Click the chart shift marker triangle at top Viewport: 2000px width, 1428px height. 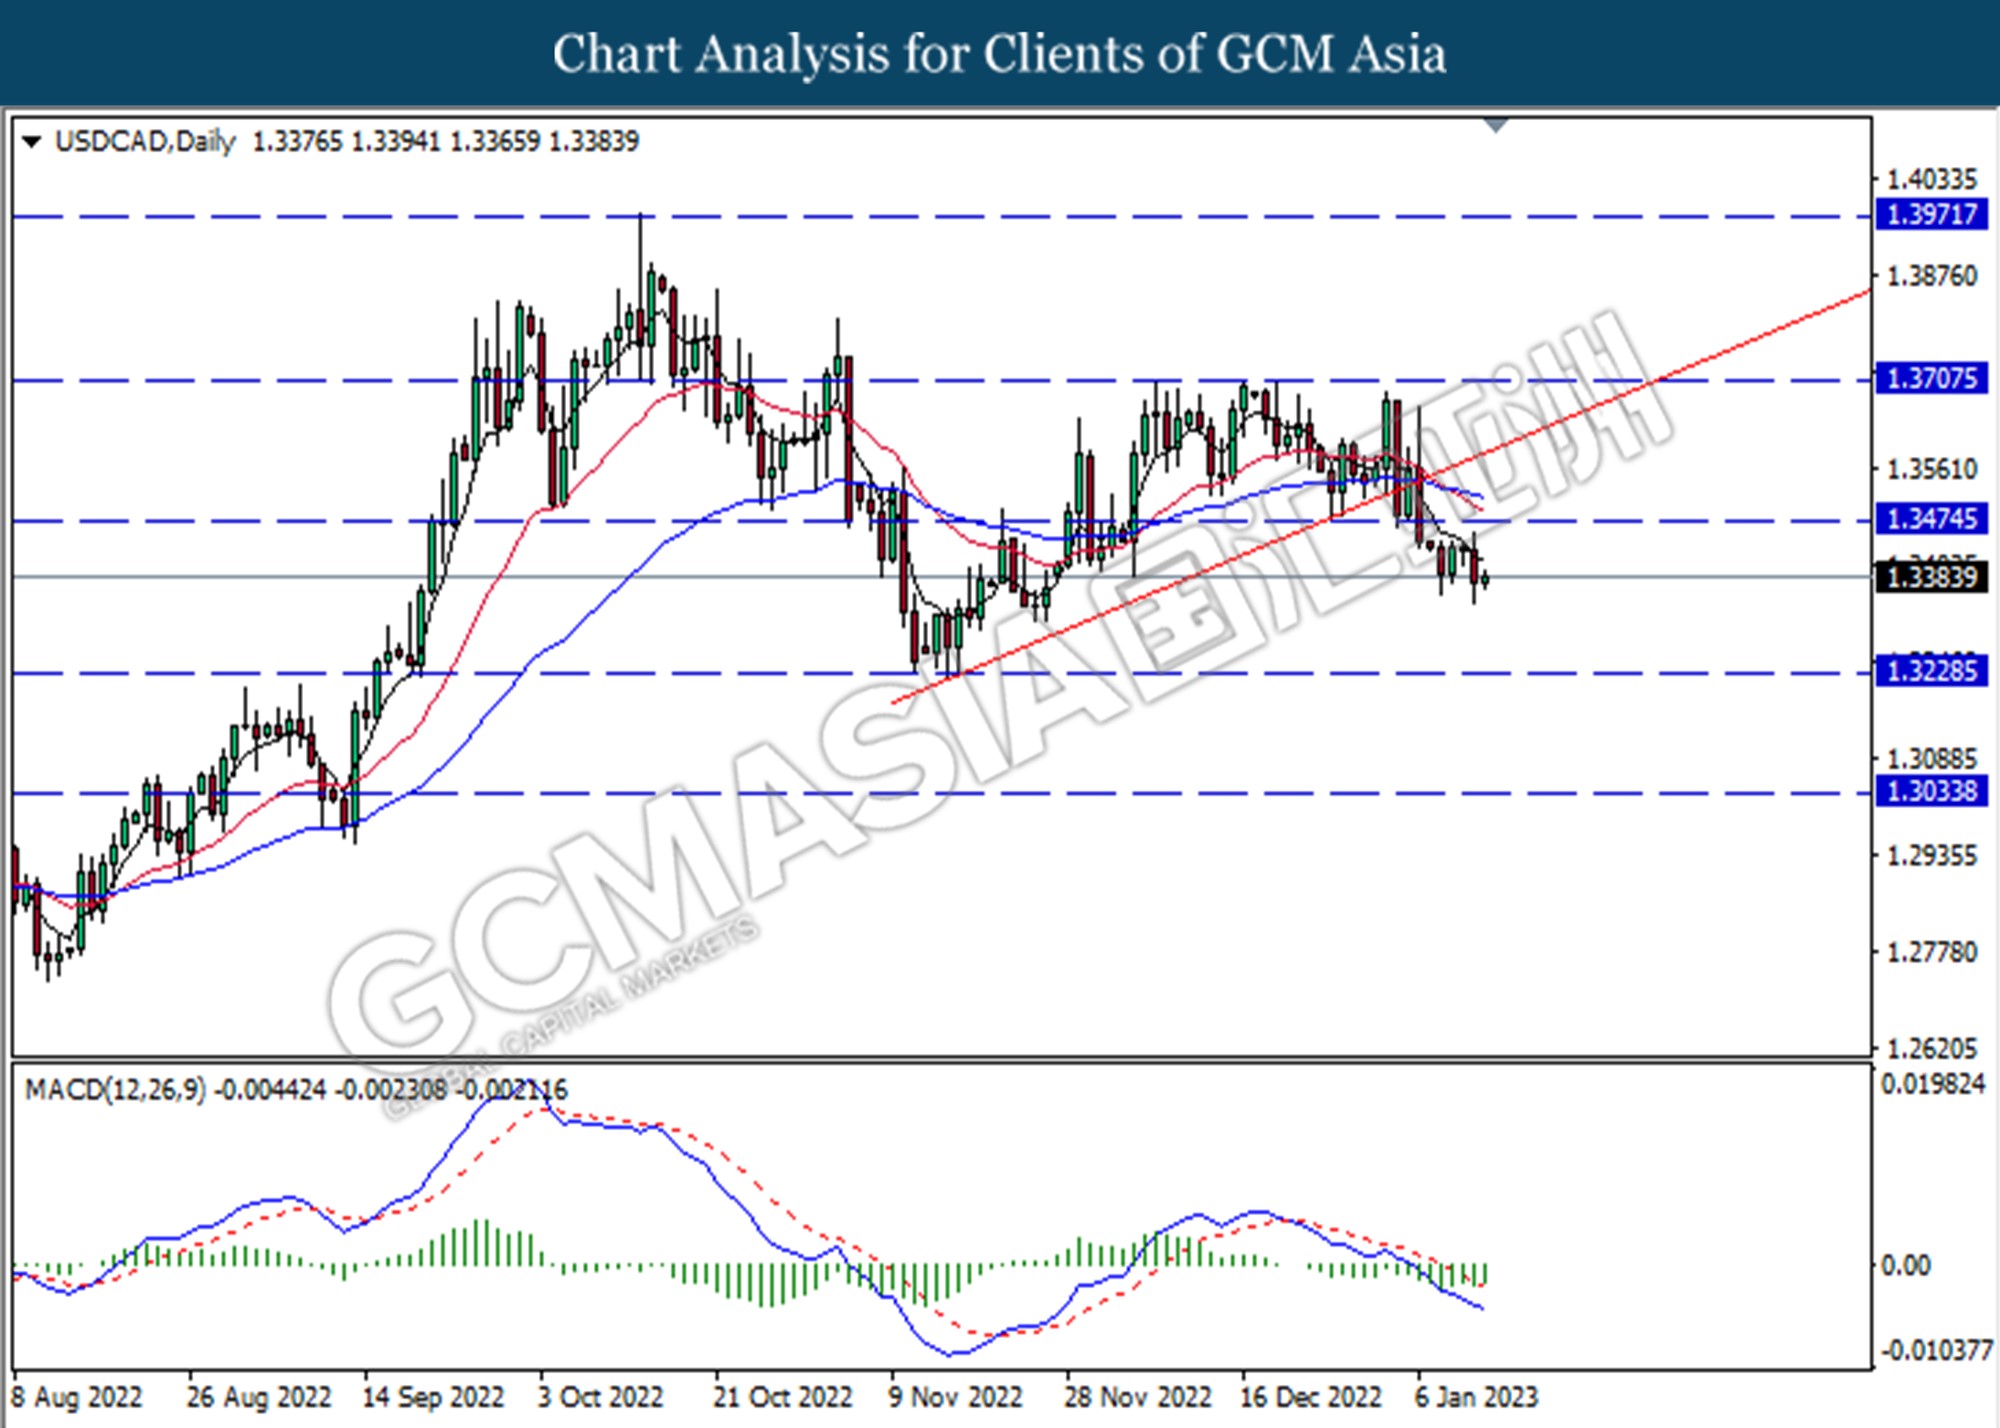[x=1496, y=125]
